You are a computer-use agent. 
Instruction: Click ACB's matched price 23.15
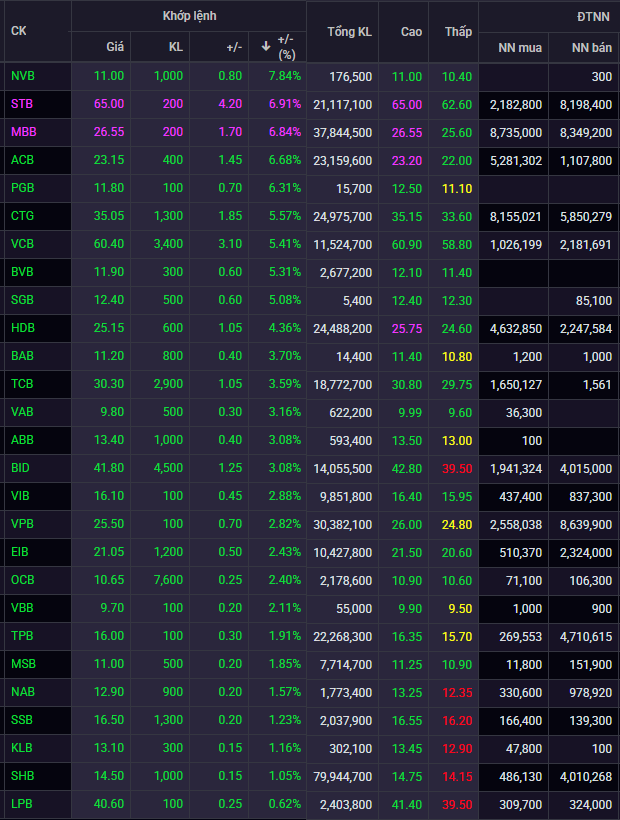point(109,160)
